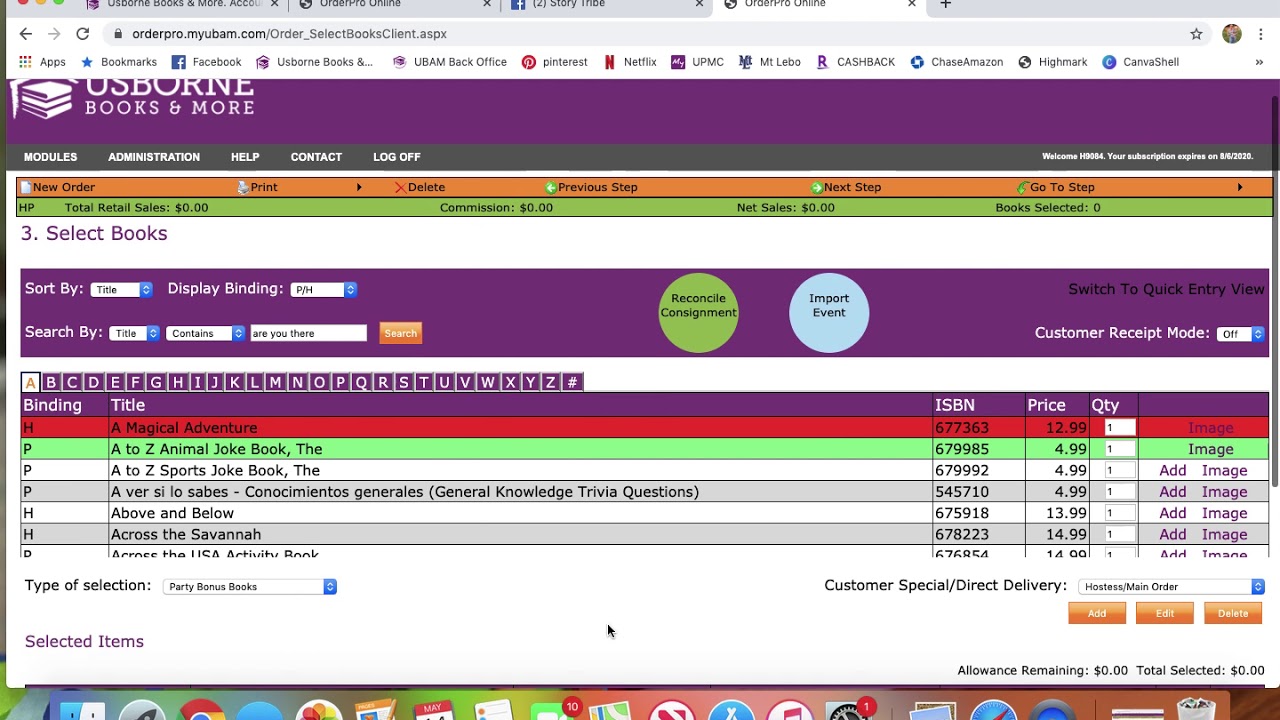This screenshot has height=720, width=1280.
Task: Open the MODULES menu
Action: [50, 157]
